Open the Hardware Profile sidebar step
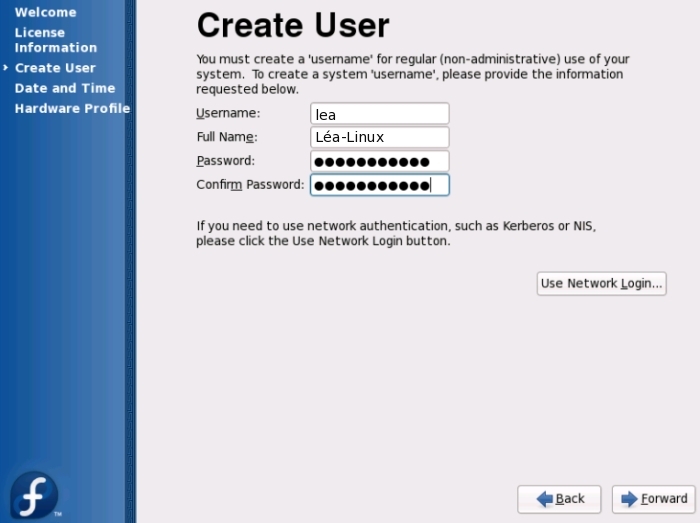 [72, 108]
